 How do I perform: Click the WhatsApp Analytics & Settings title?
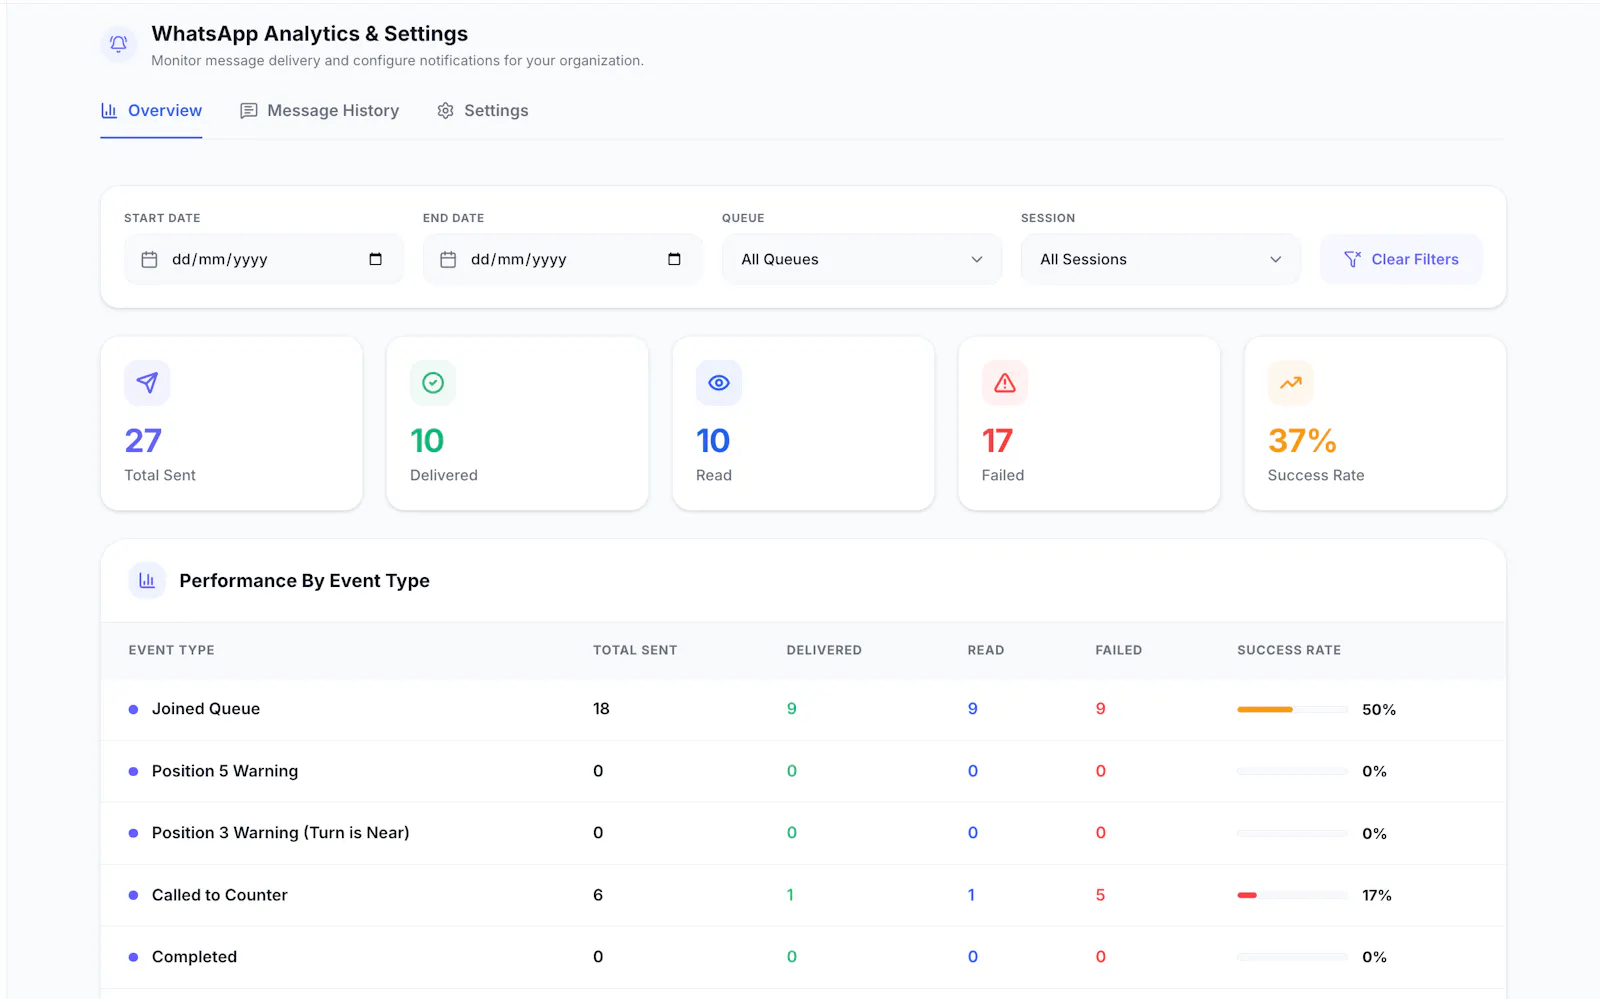tap(310, 34)
